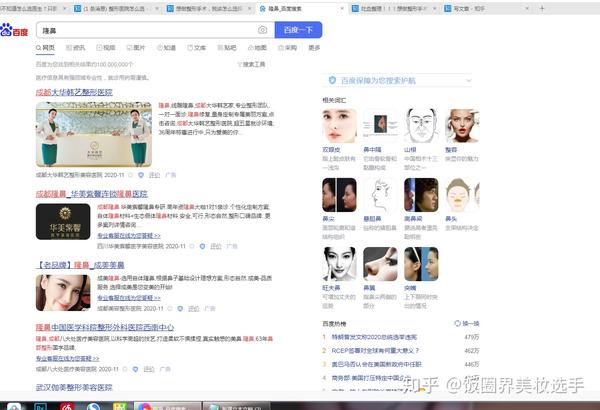Screen dimensions: 600x410
Task: Switch to the 隆鼻_百度搜索 browser tab
Action: tap(302, 8)
